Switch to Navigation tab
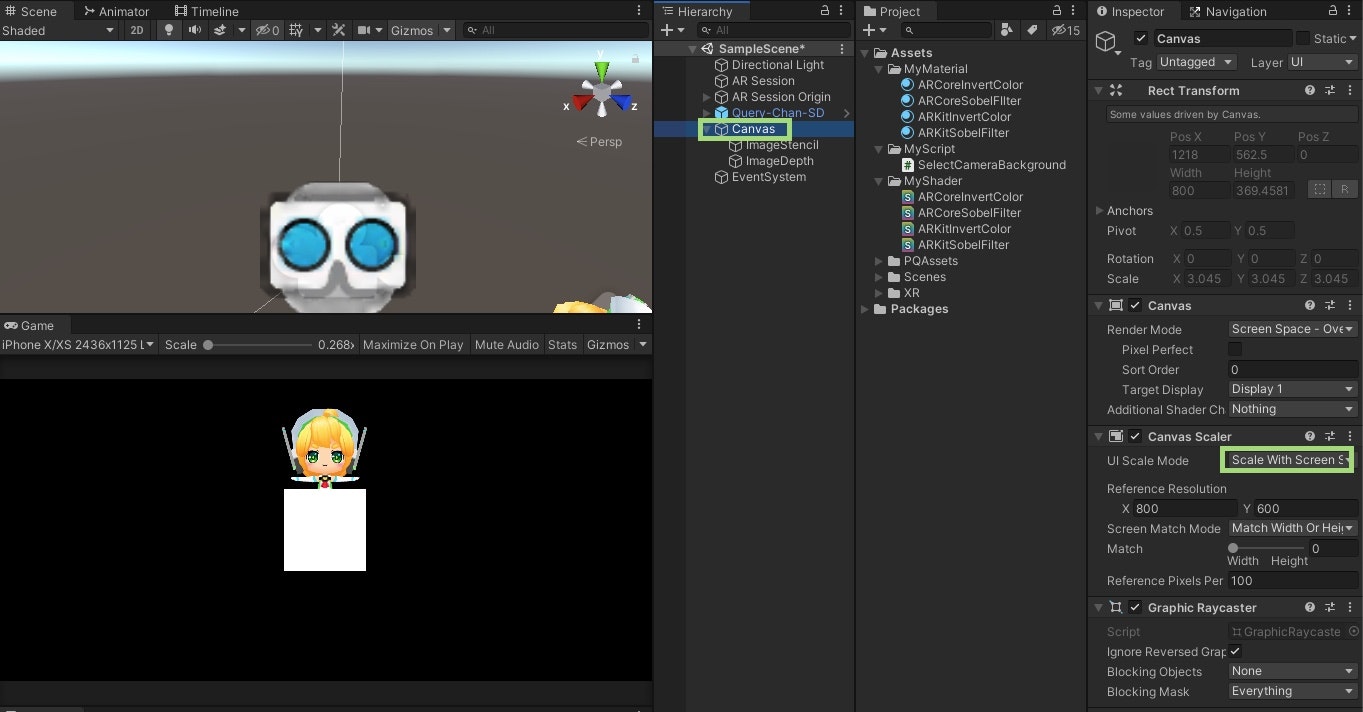Screen dimensions: 1363x712 [x=1228, y=11]
